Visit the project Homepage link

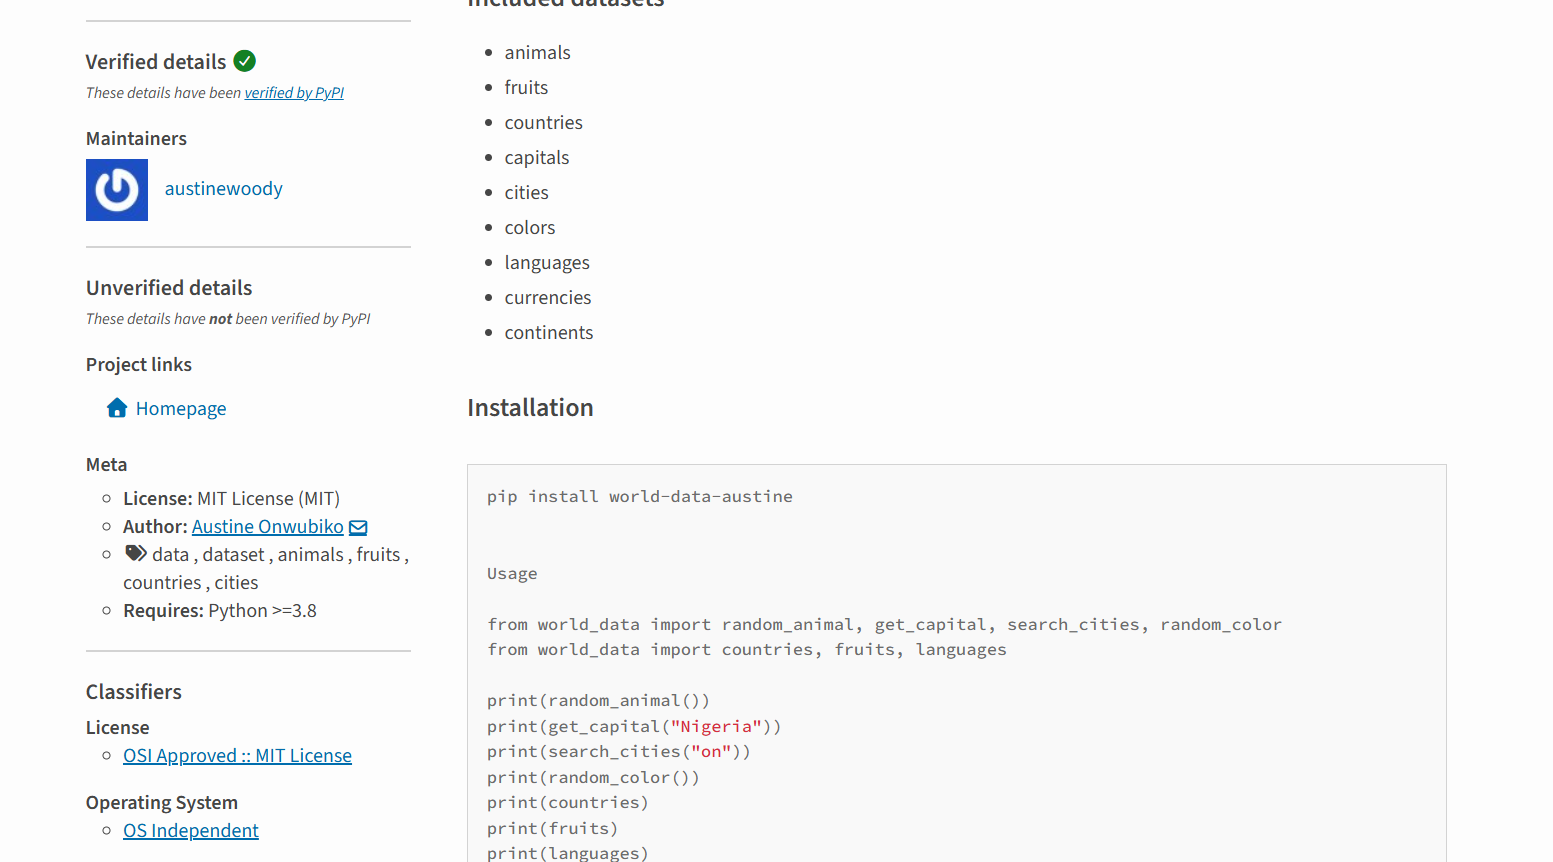(181, 408)
